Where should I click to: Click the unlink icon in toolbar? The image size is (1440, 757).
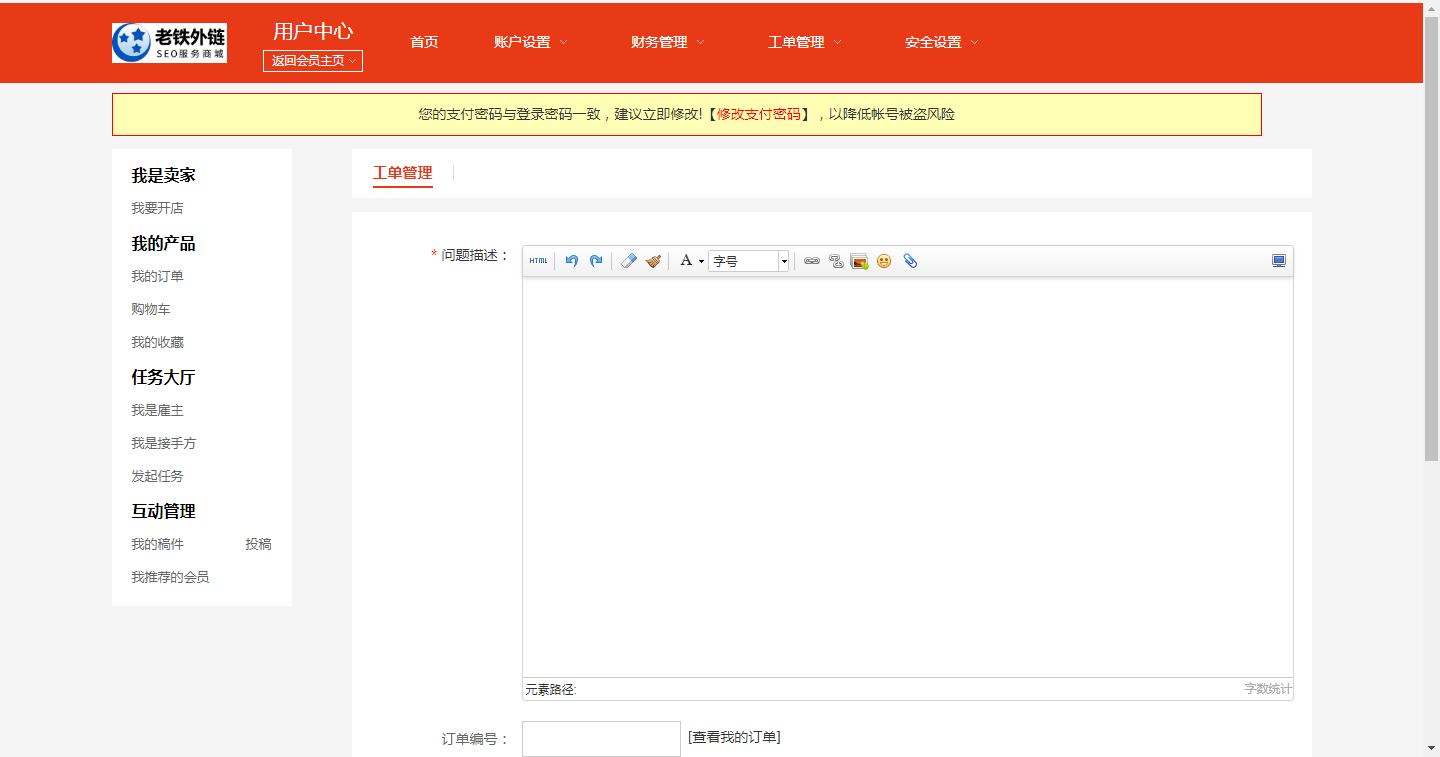836,261
